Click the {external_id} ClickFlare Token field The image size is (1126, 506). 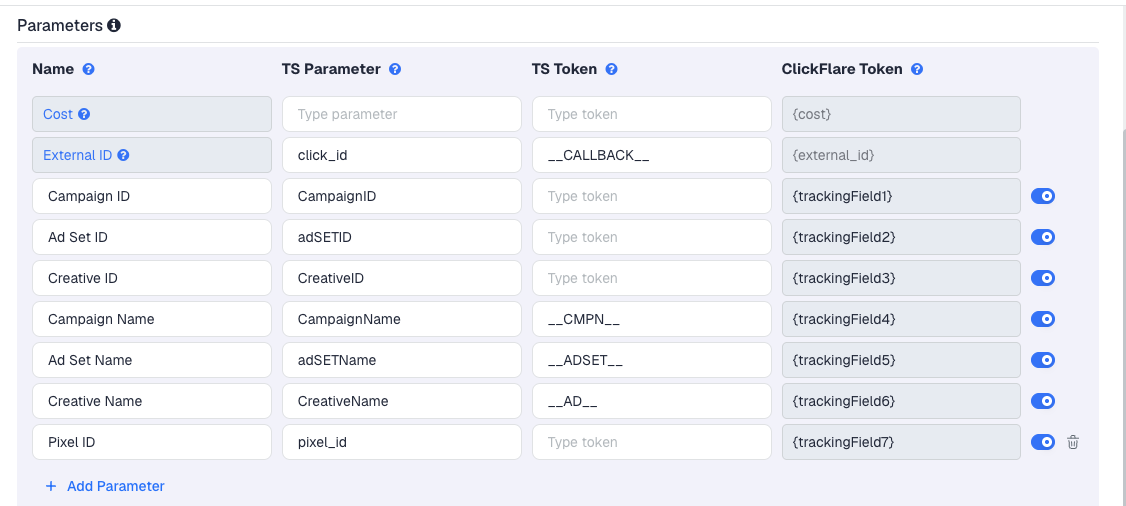[901, 155]
